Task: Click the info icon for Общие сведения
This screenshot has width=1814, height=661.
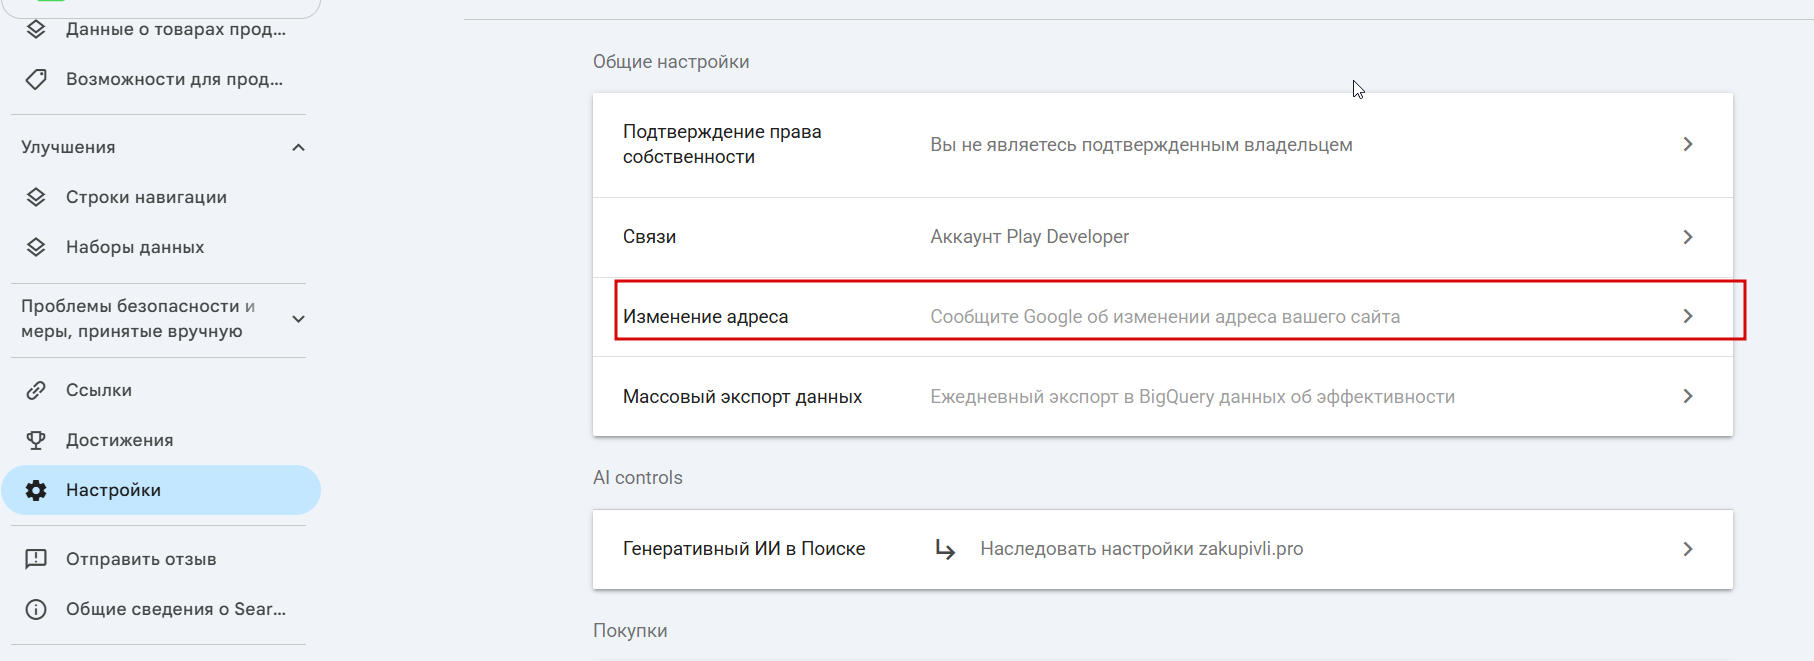Action: tap(36, 609)
